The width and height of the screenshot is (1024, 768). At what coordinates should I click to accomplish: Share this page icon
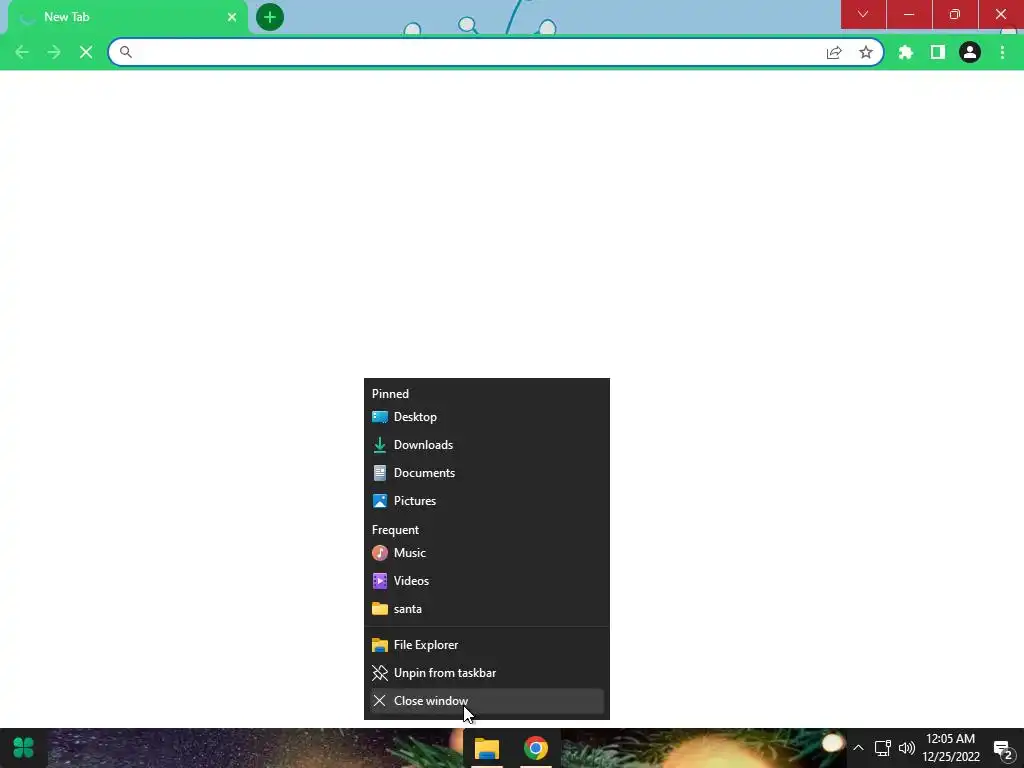834,52
